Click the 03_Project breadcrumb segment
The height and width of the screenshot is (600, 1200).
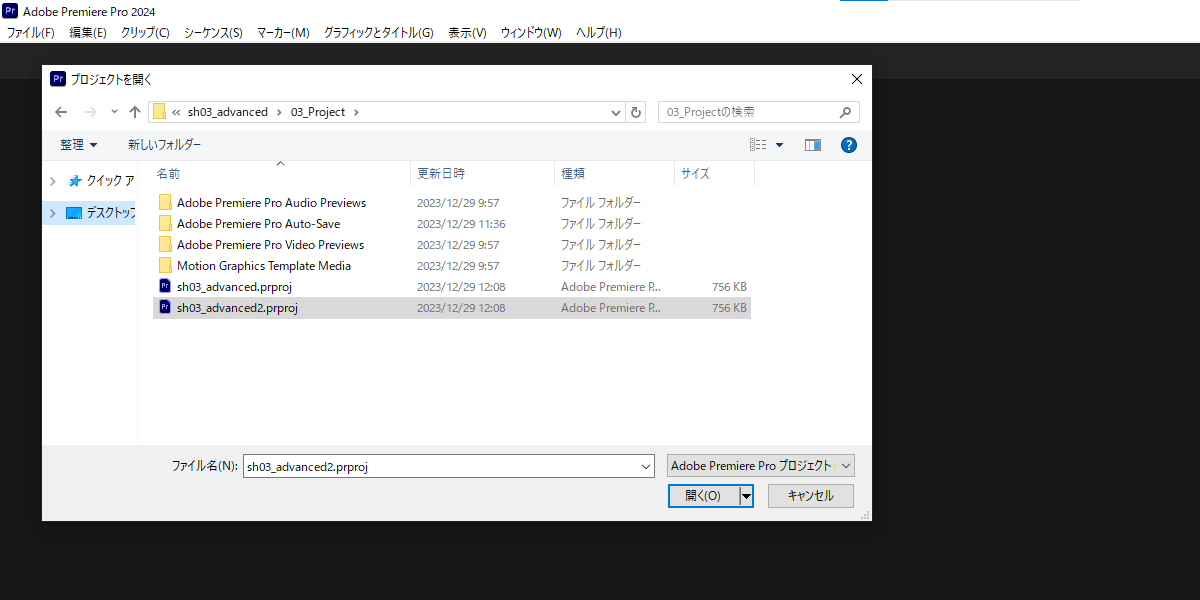[318, 112]
